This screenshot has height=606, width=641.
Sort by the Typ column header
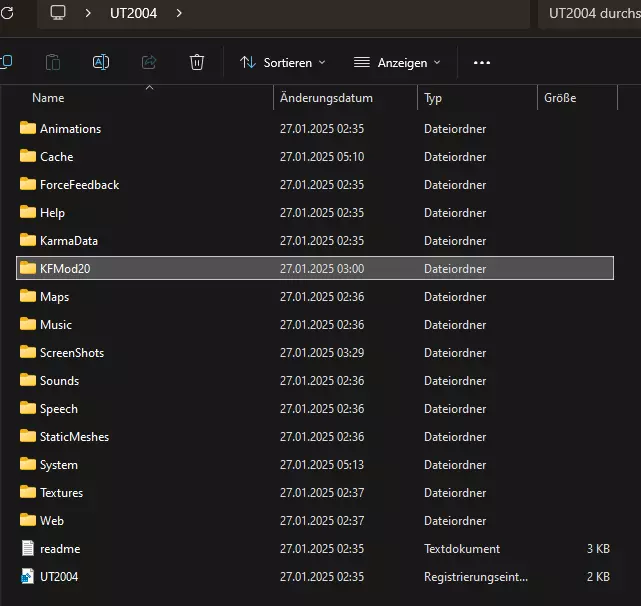point(433,98)
